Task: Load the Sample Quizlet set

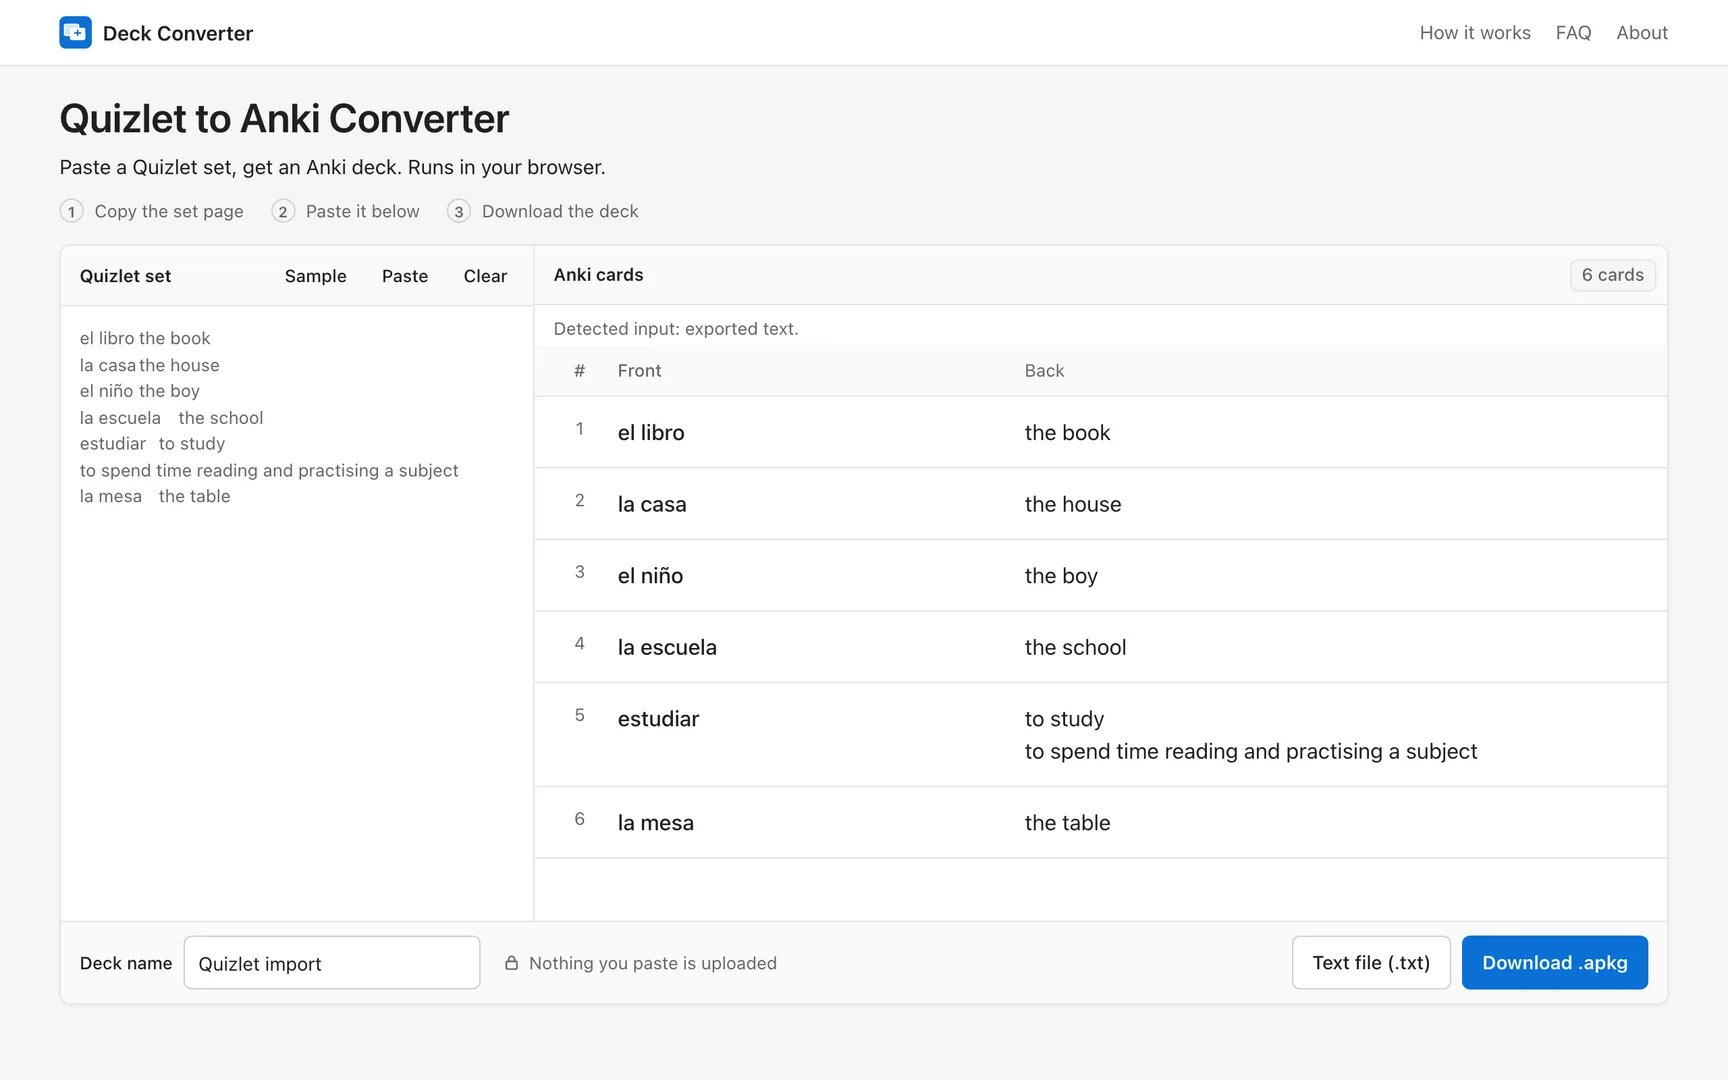Action: coord(315,276)
